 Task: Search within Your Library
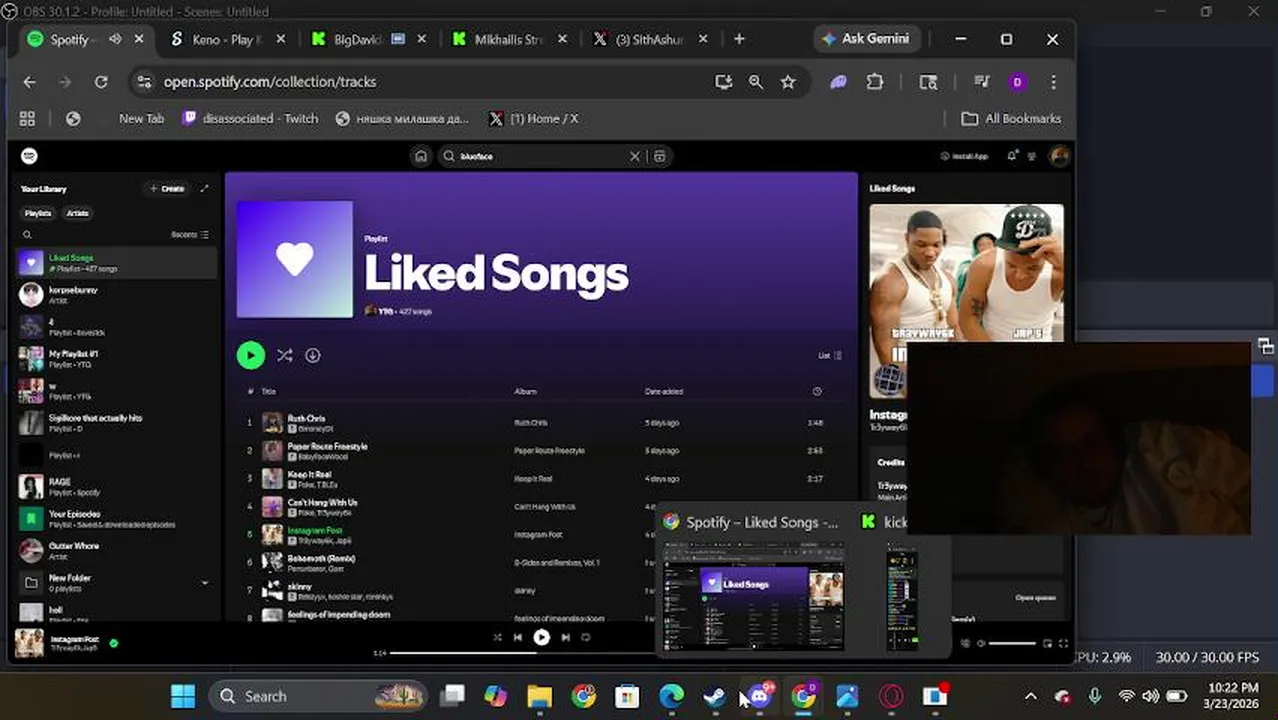tap(27, 235)
